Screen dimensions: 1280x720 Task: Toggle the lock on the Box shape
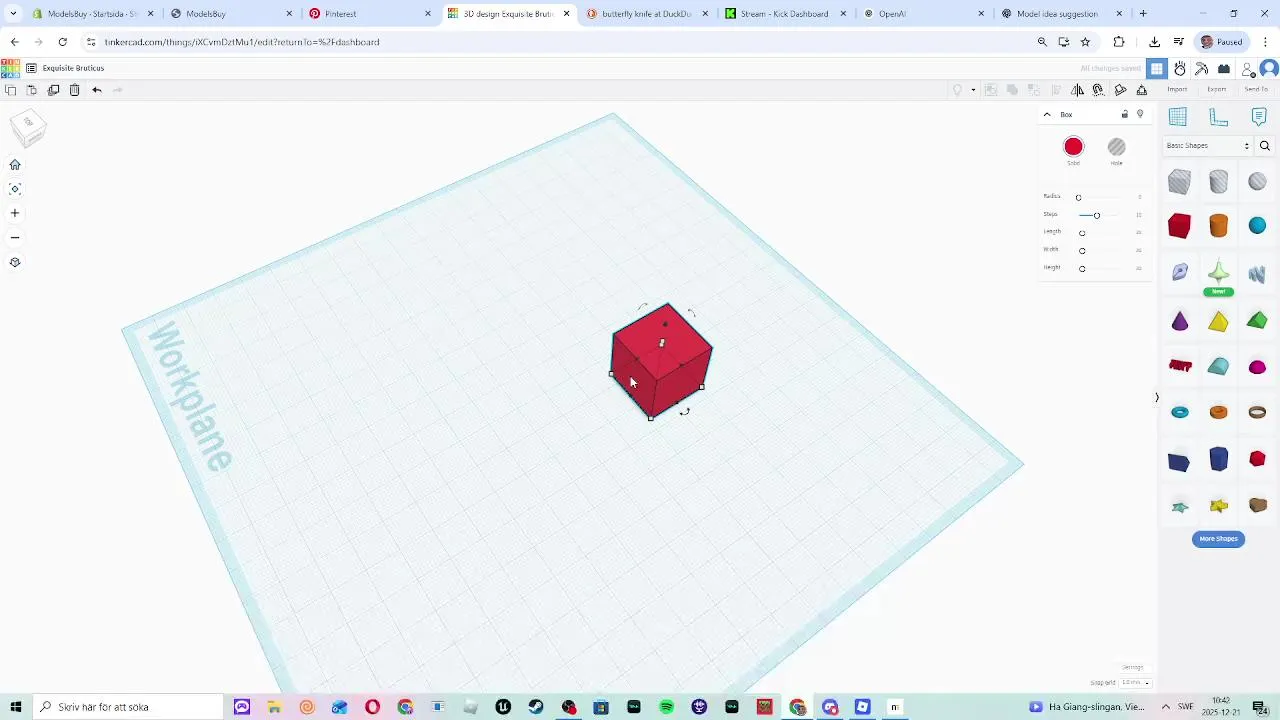(1124, 114)
